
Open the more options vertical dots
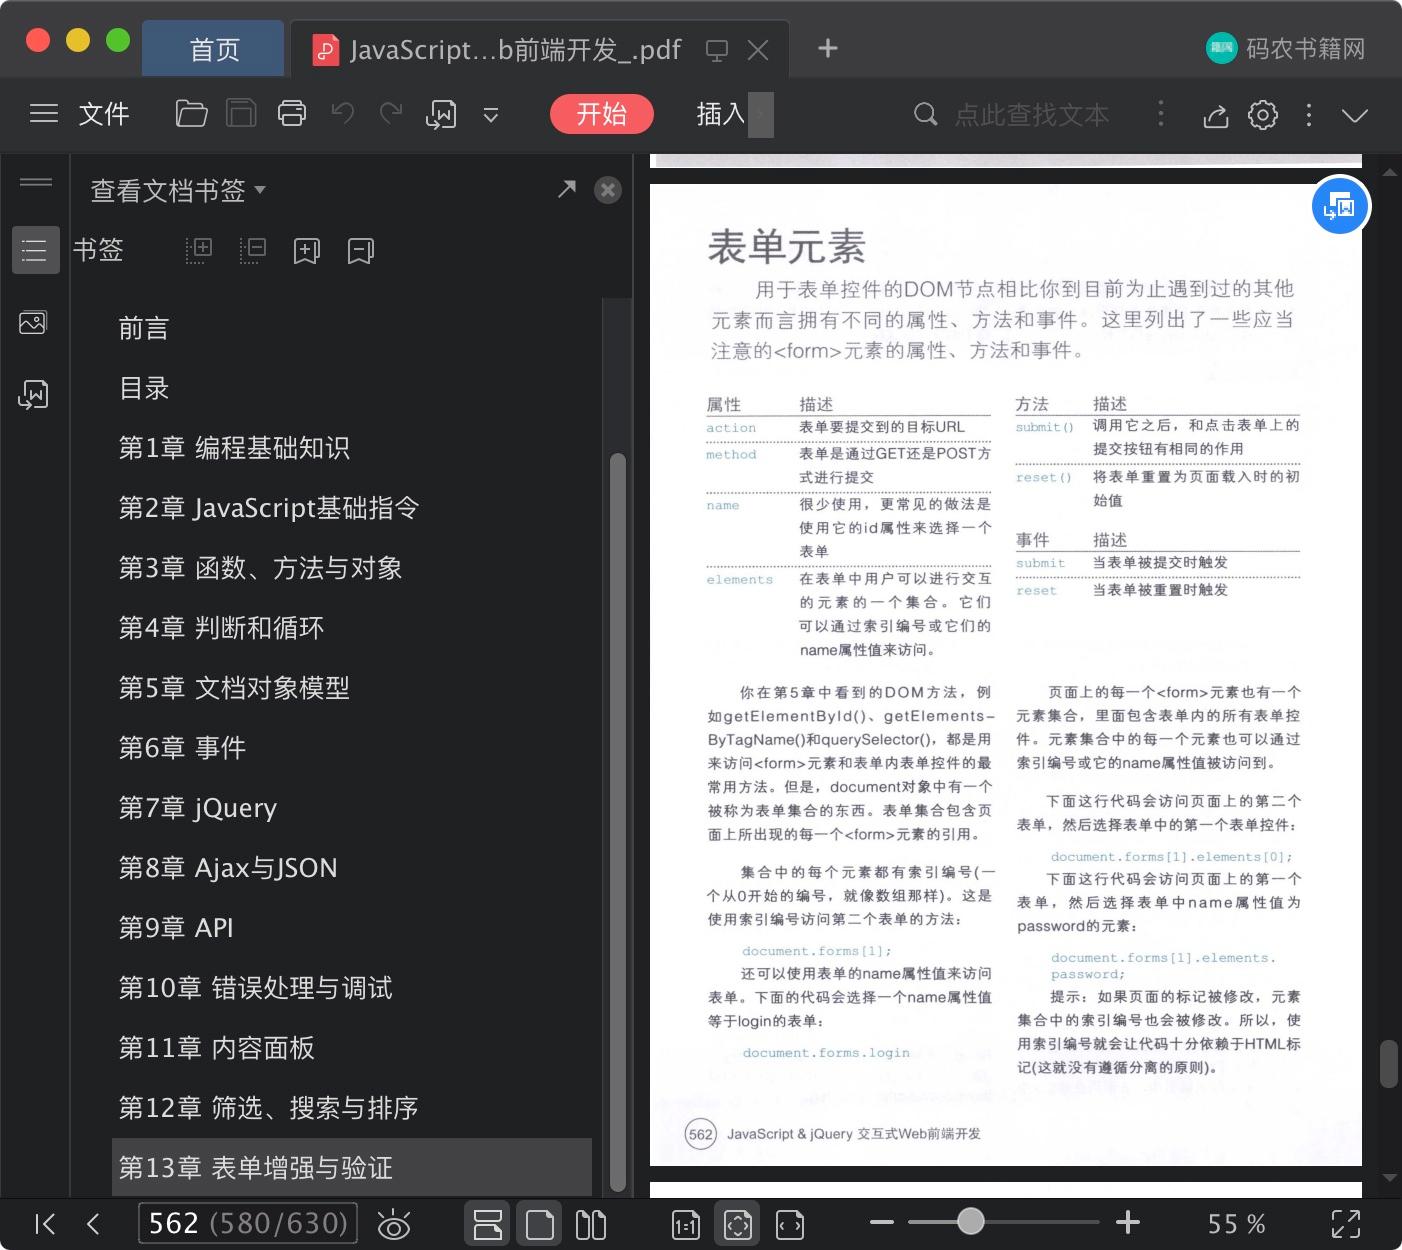pos(1308,115)
